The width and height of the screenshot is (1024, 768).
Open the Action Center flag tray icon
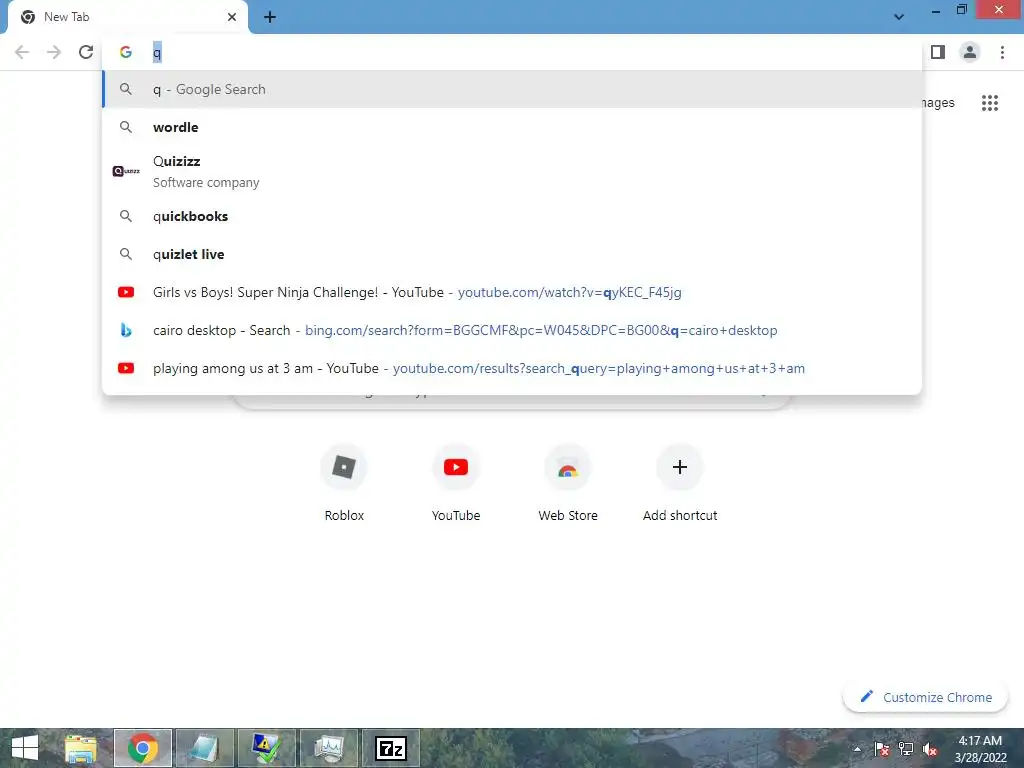click(882, 749)
